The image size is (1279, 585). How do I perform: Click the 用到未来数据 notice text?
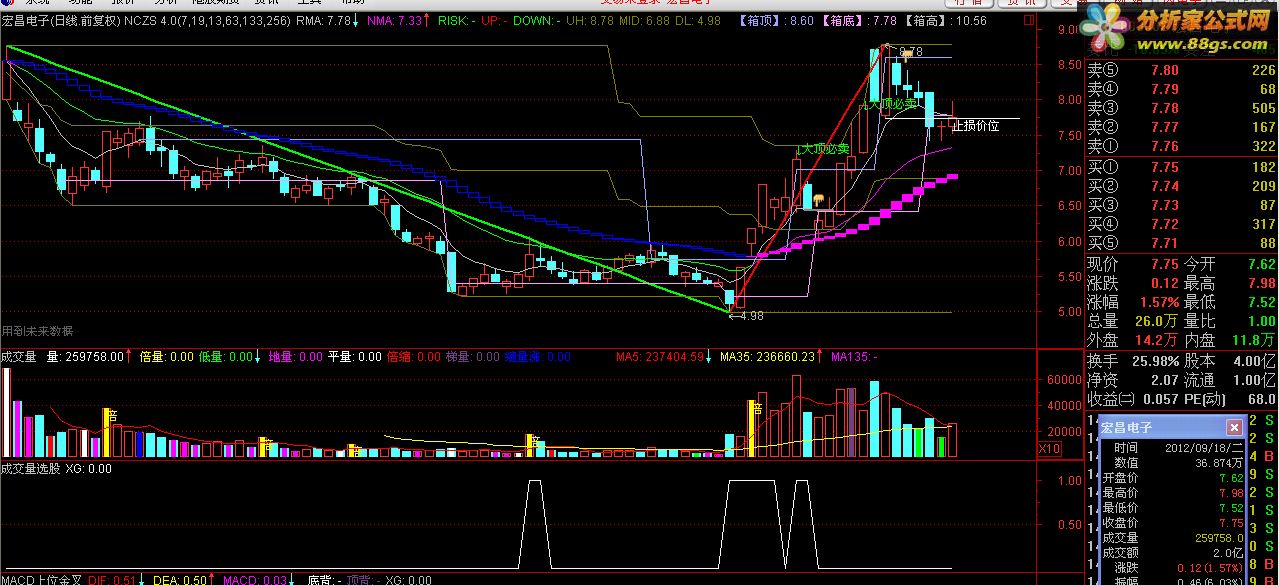(x=37, y=331)
